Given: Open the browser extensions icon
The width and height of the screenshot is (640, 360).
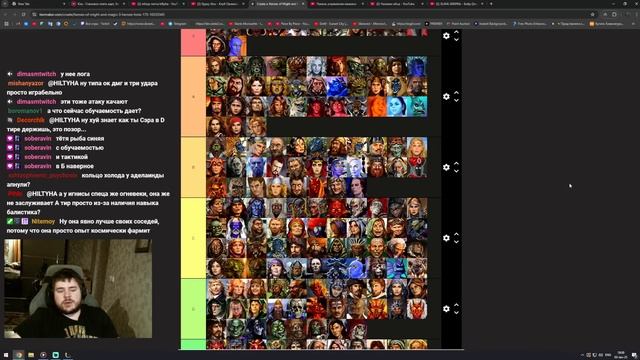Looking at the screenshot, I should pos(614,14).
